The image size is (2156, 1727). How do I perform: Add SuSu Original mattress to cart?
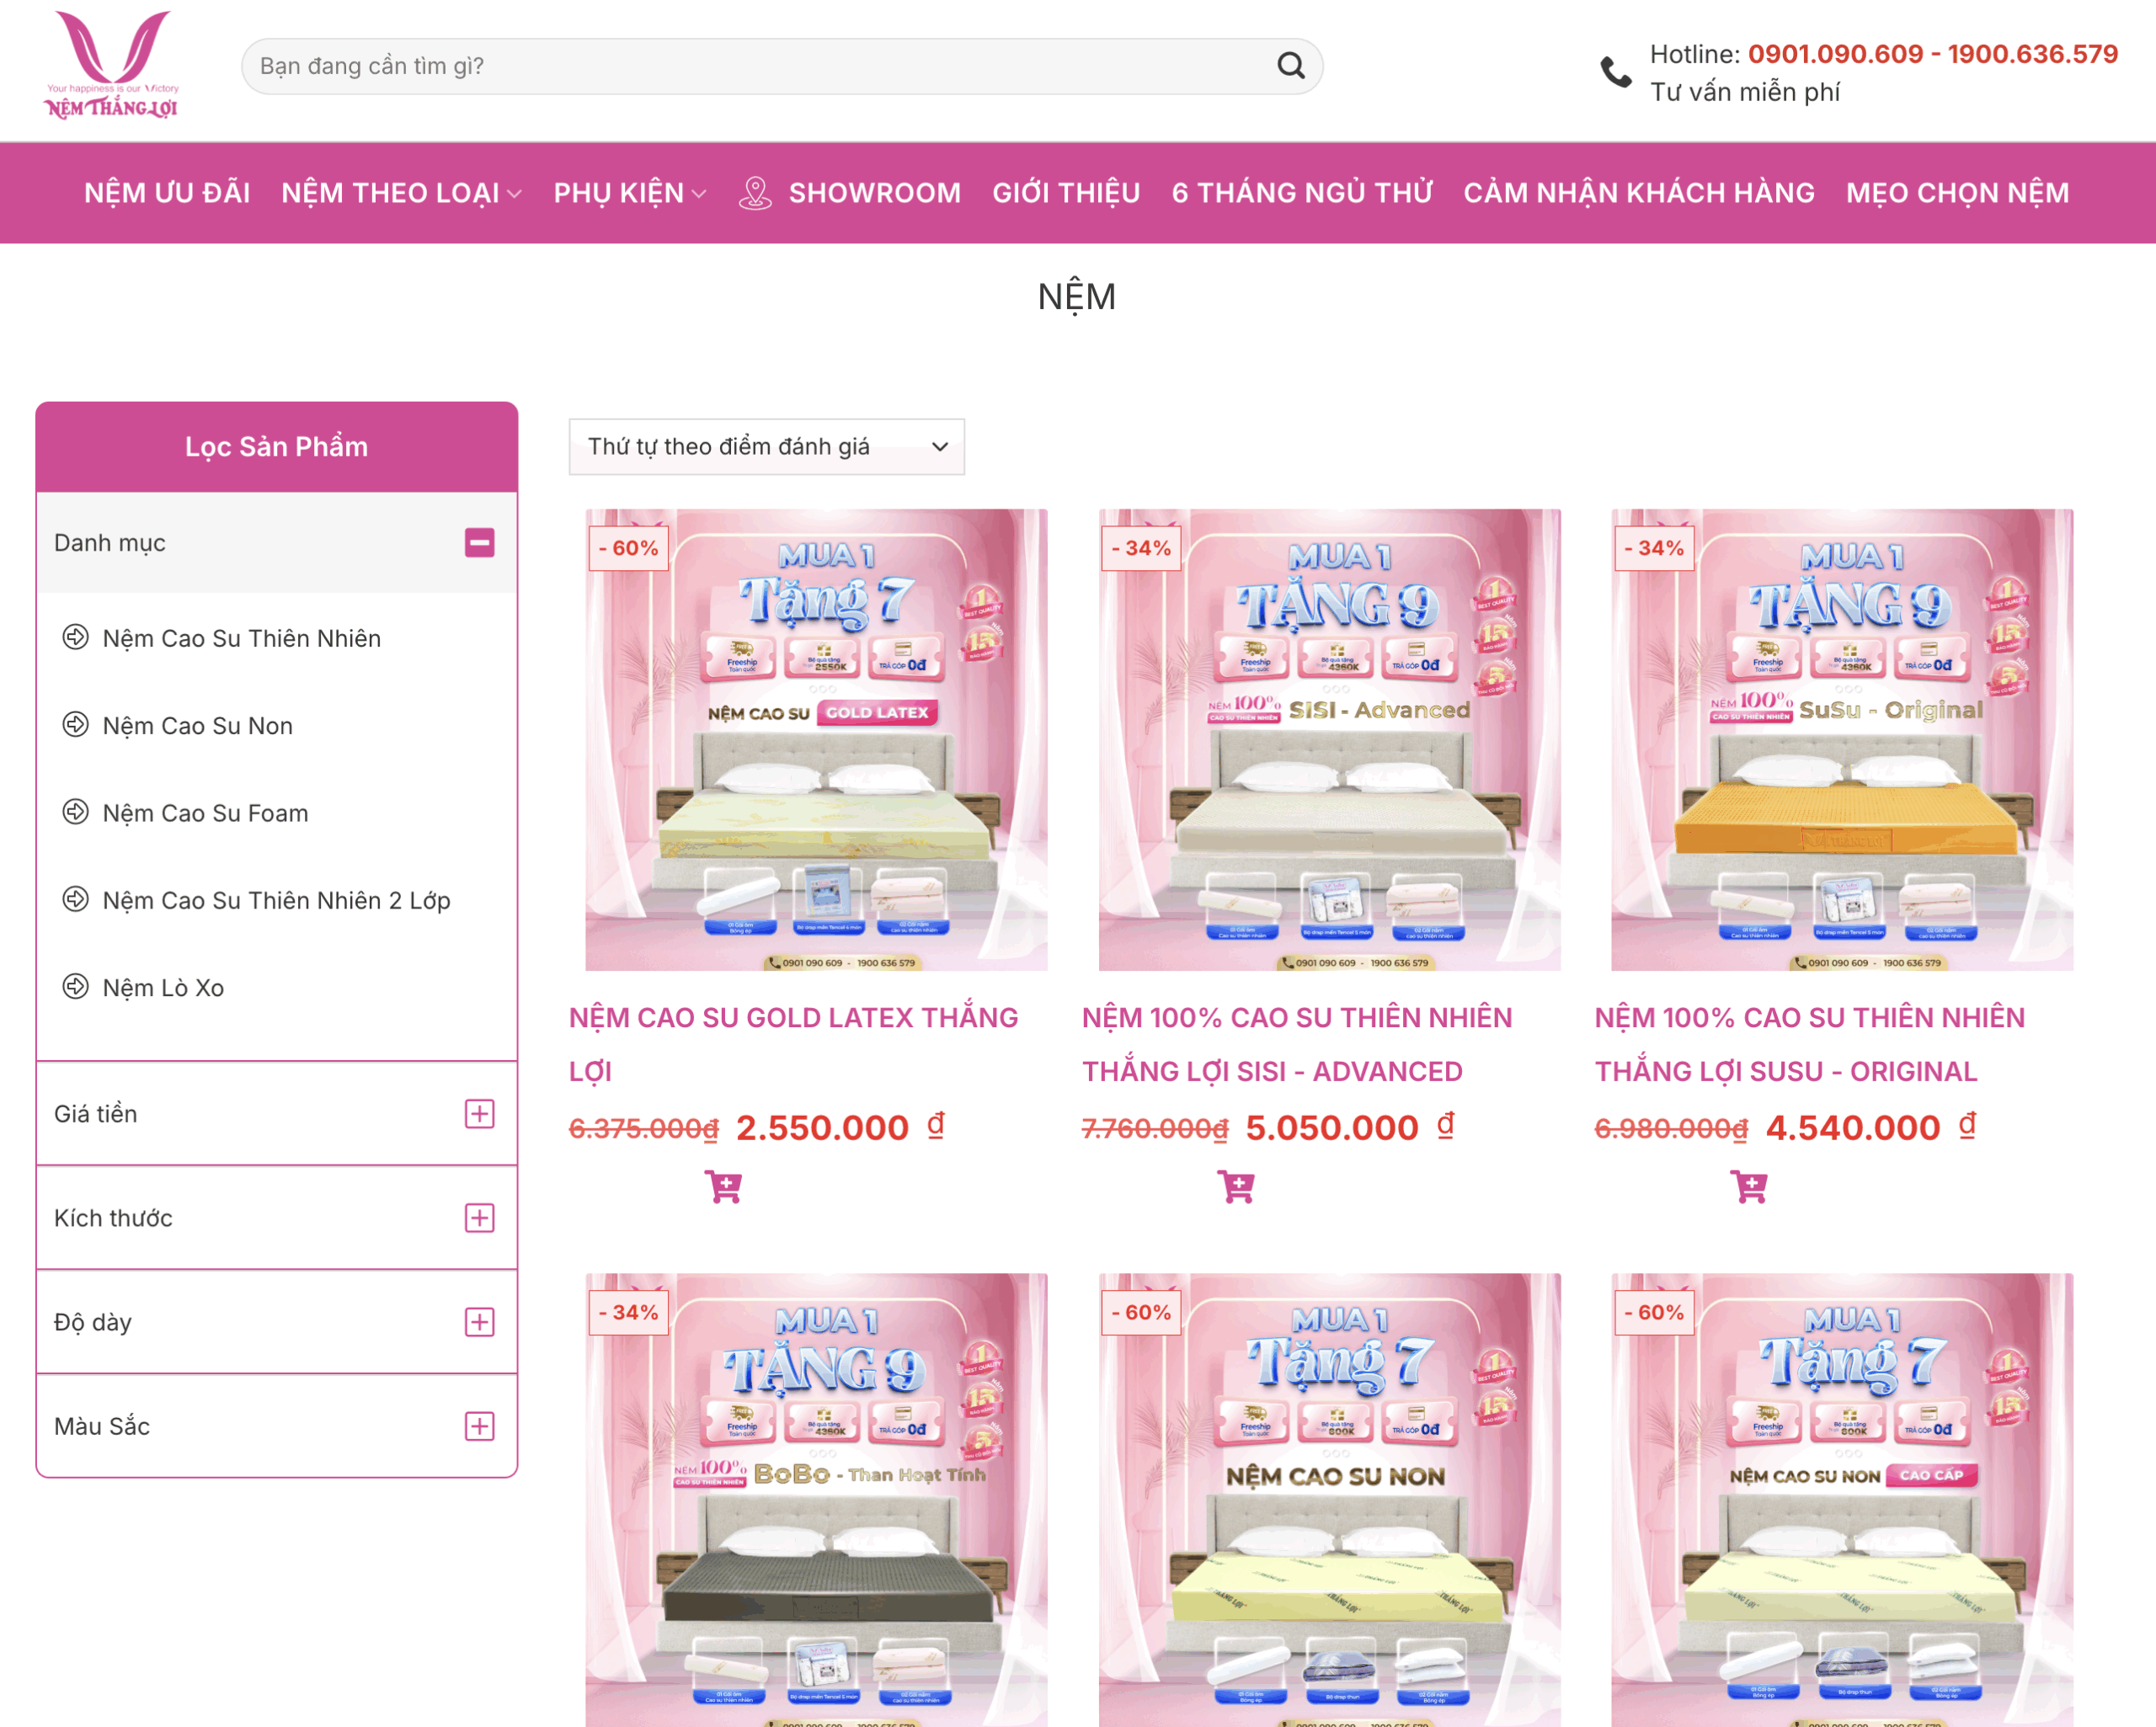(1749, 1187)
